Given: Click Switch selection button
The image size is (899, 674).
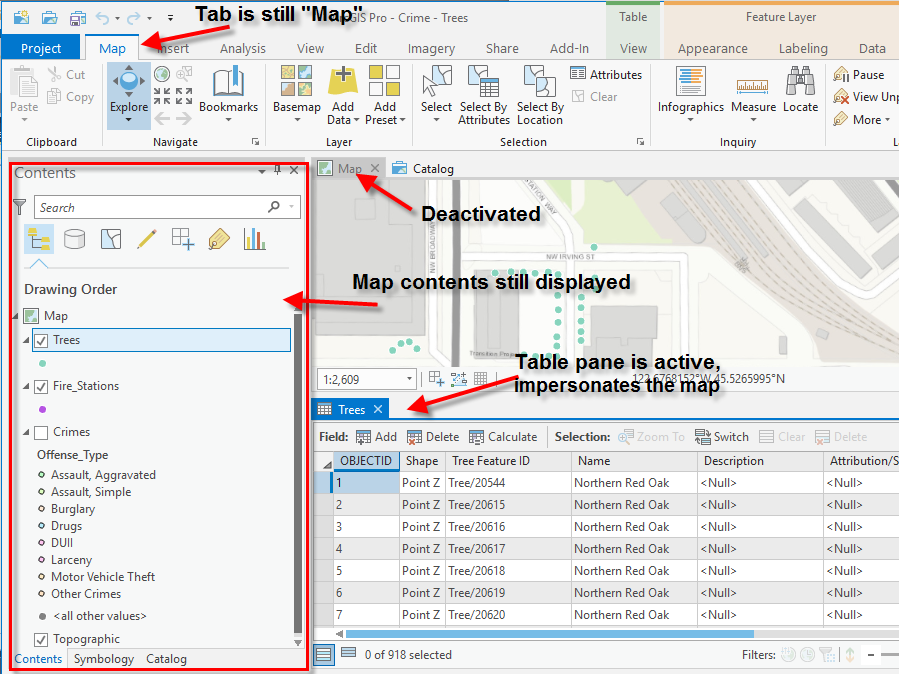Looking at the screenshot, I should 721,437.
